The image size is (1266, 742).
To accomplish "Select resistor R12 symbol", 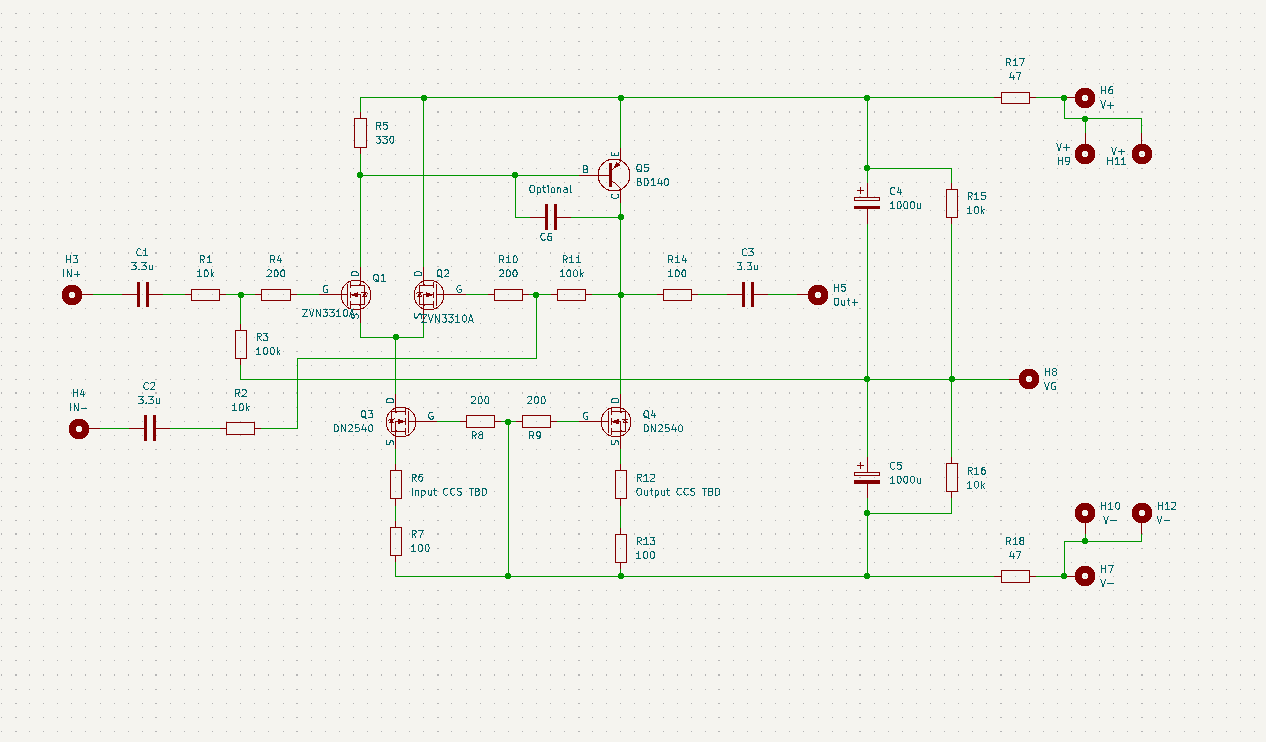I will pyautogui.click(x=621, y=485).
